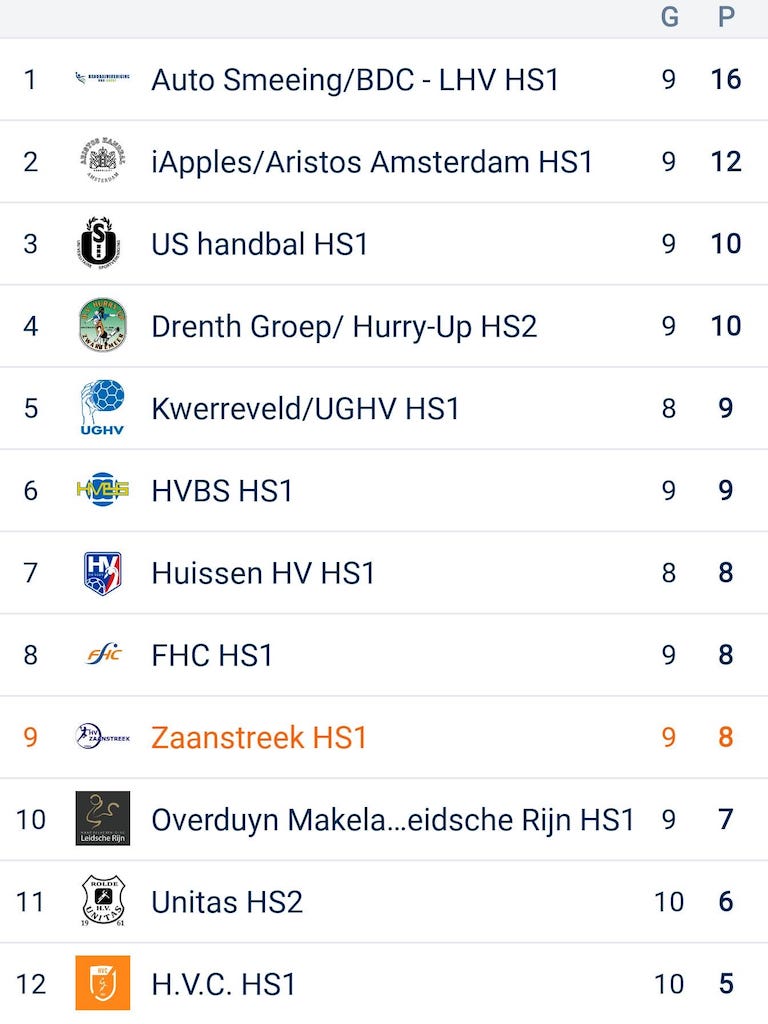Click the Zaanstreek team logo

(102, 737)
